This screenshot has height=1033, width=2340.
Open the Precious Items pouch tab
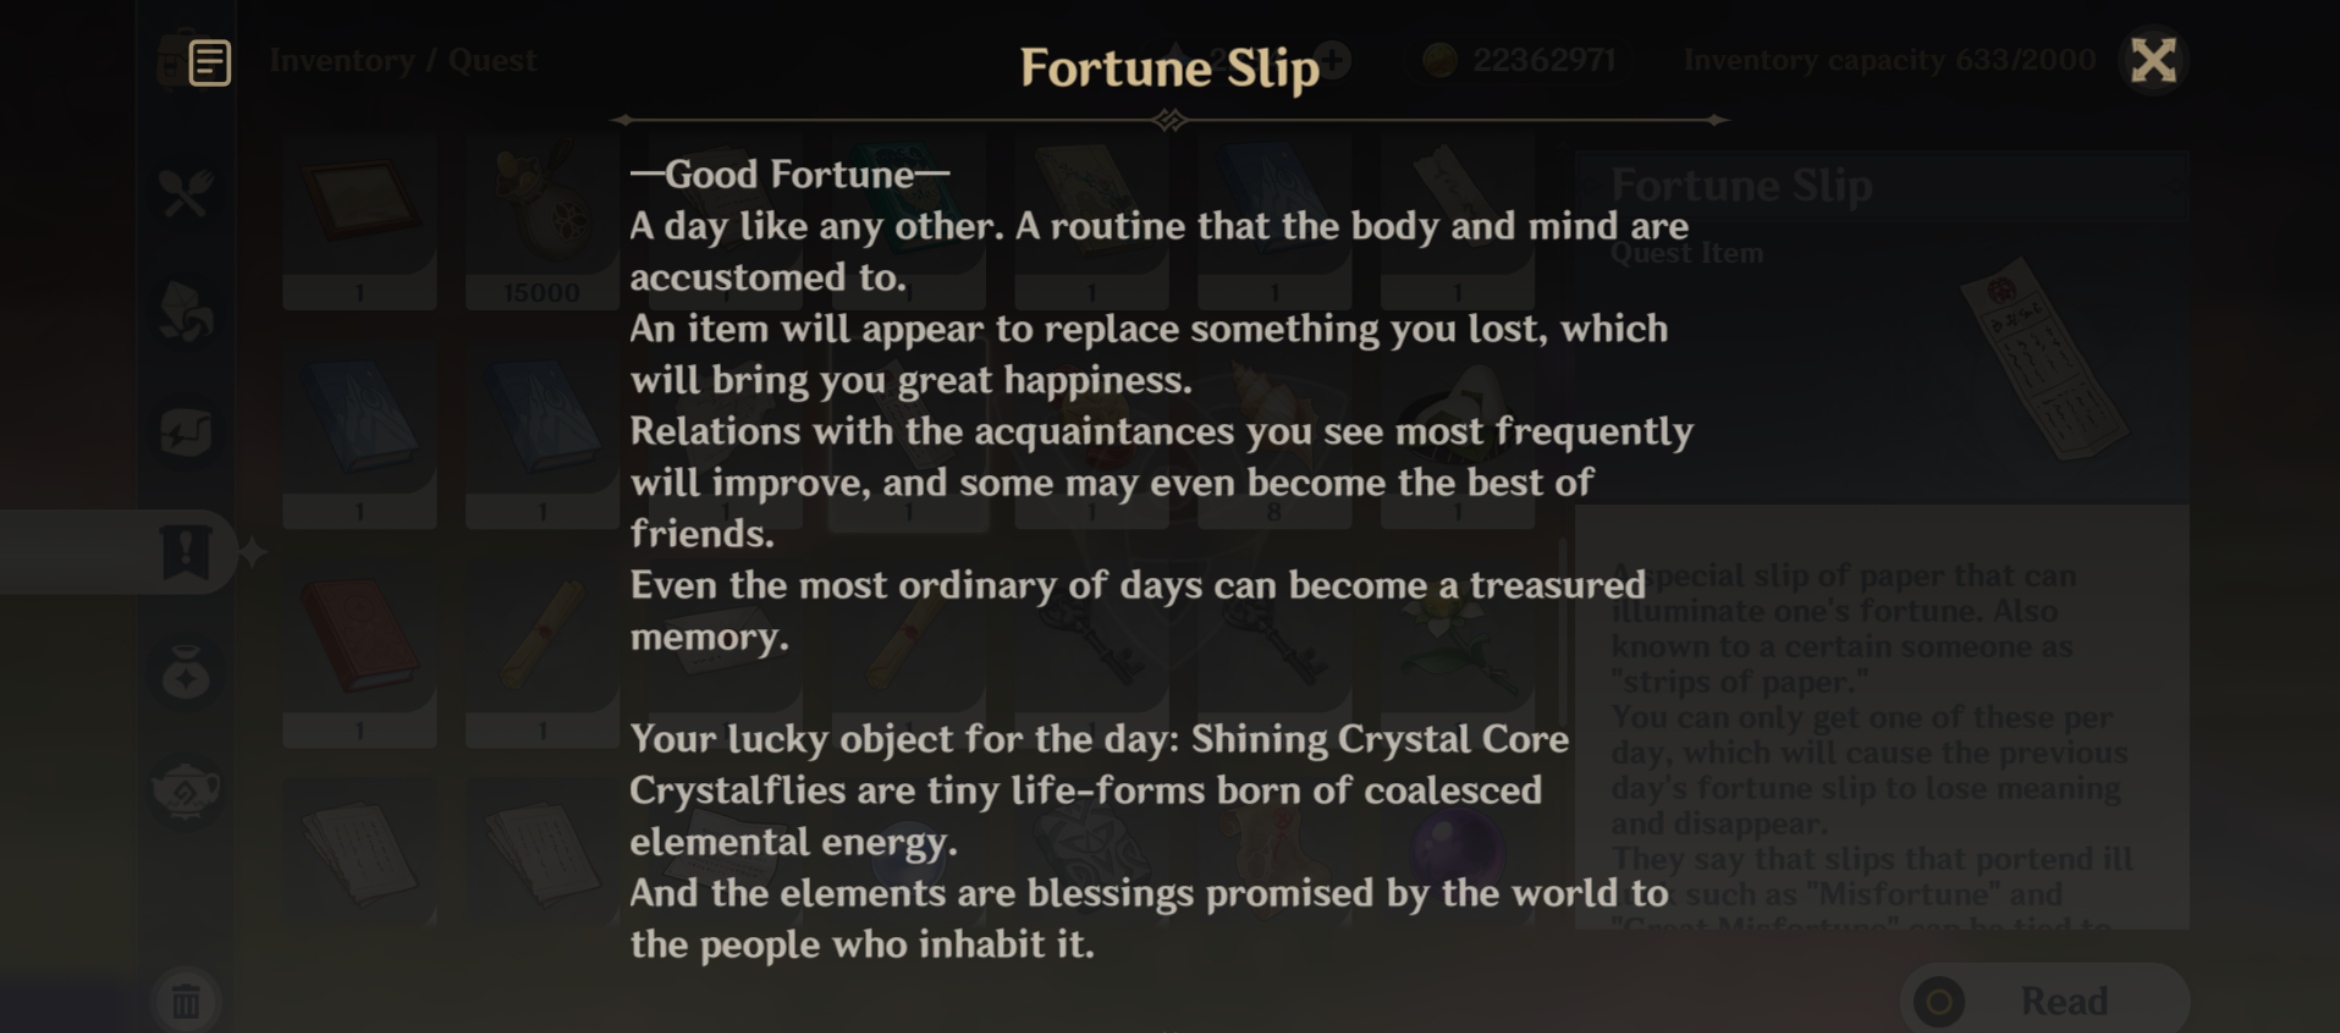point(186,672)
